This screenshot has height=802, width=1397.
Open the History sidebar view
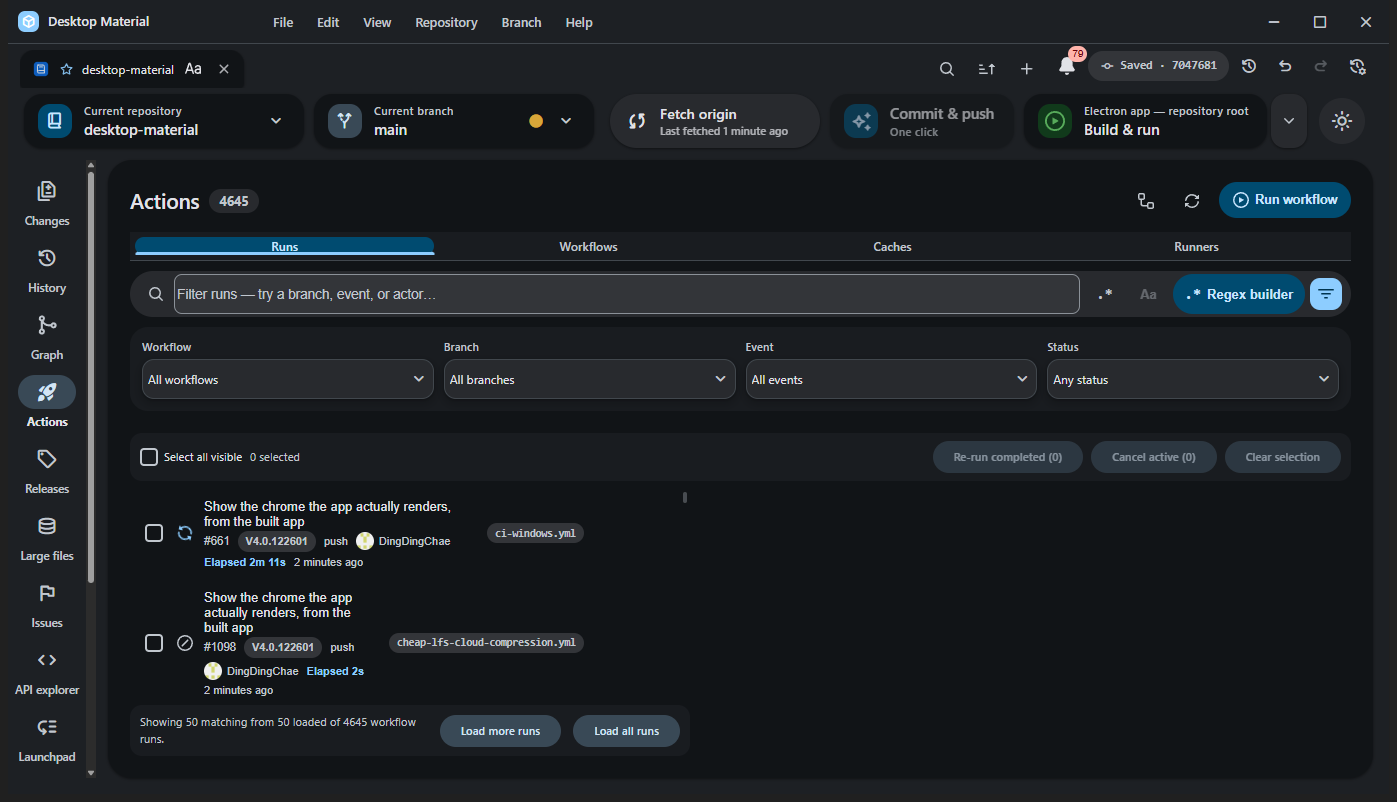coord(47,270)
